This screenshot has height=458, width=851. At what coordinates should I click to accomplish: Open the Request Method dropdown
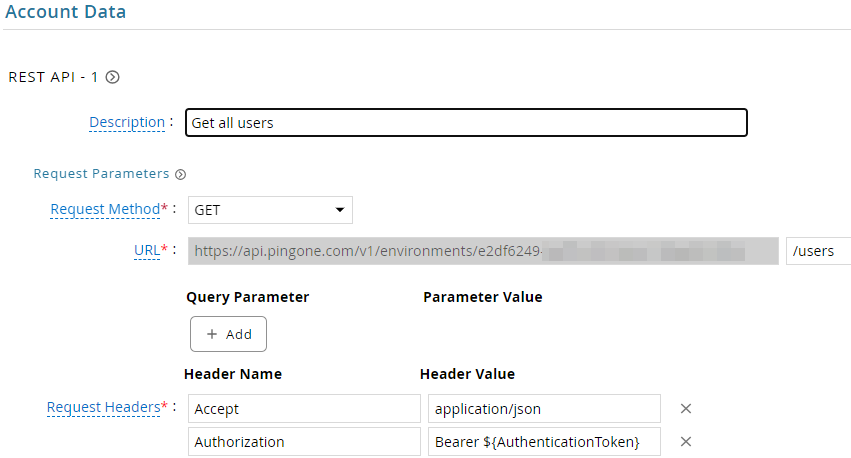point(270,210)
